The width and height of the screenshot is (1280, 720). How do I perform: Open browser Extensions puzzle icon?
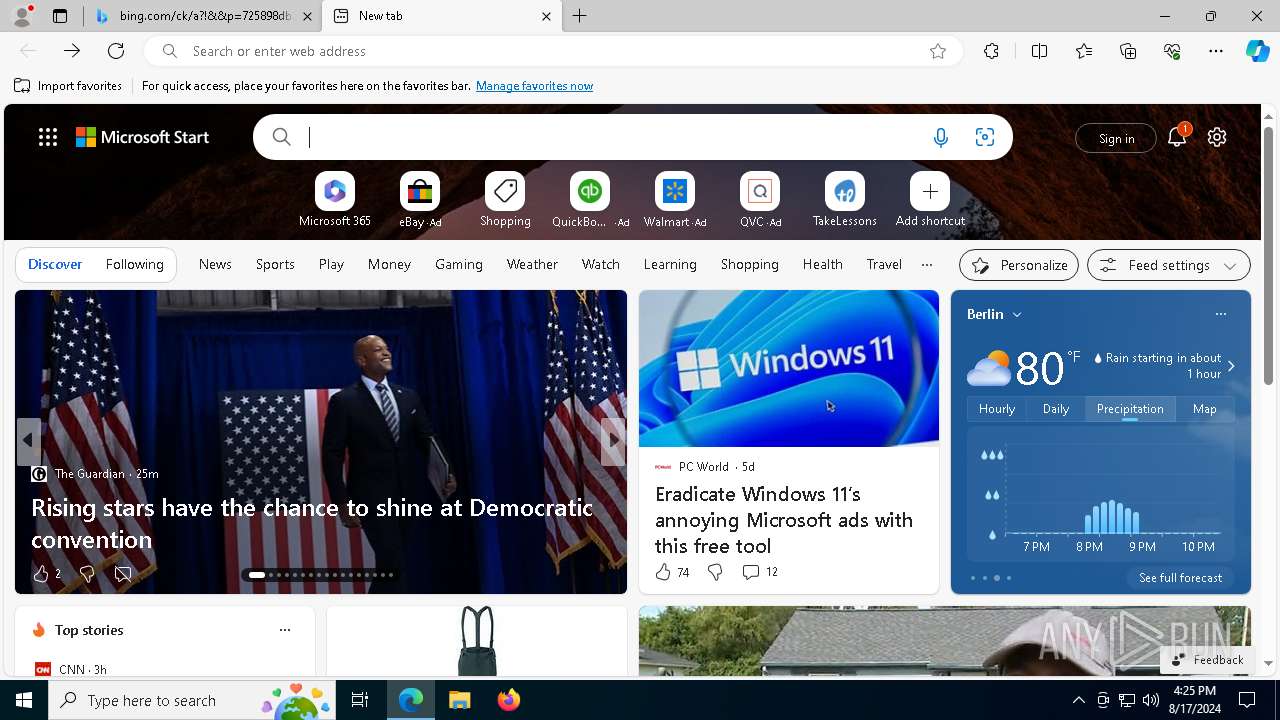[991, 51]
